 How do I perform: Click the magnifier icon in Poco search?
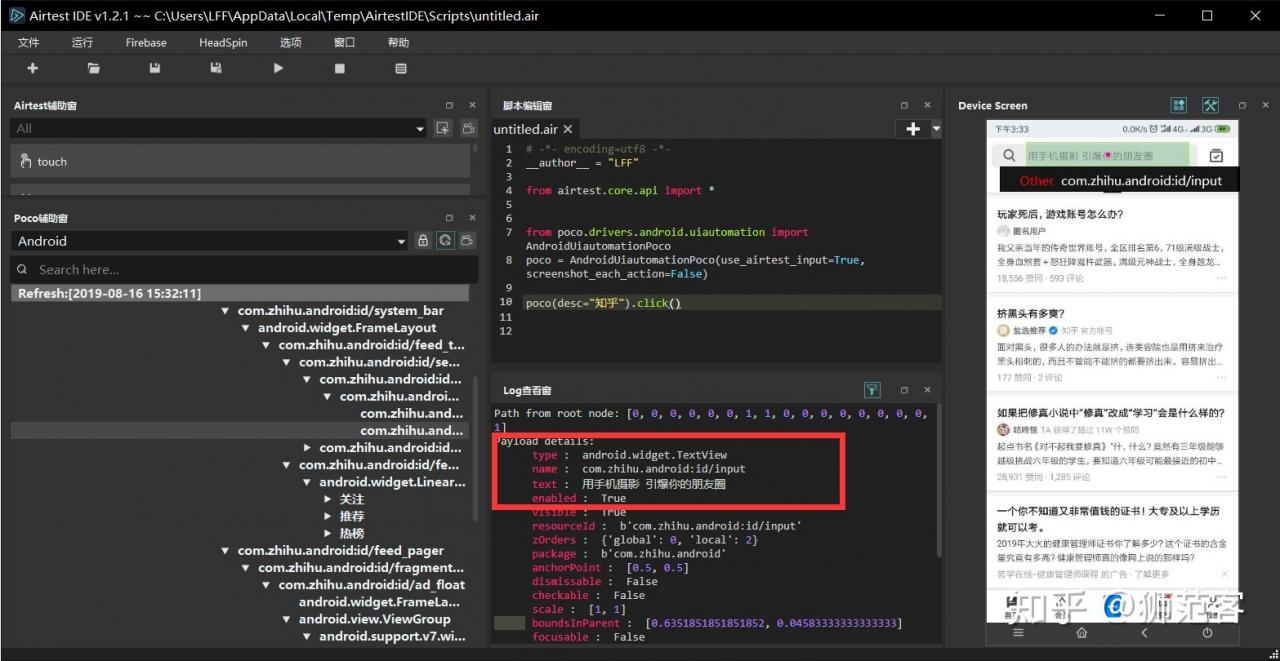(x=22, y=269)
